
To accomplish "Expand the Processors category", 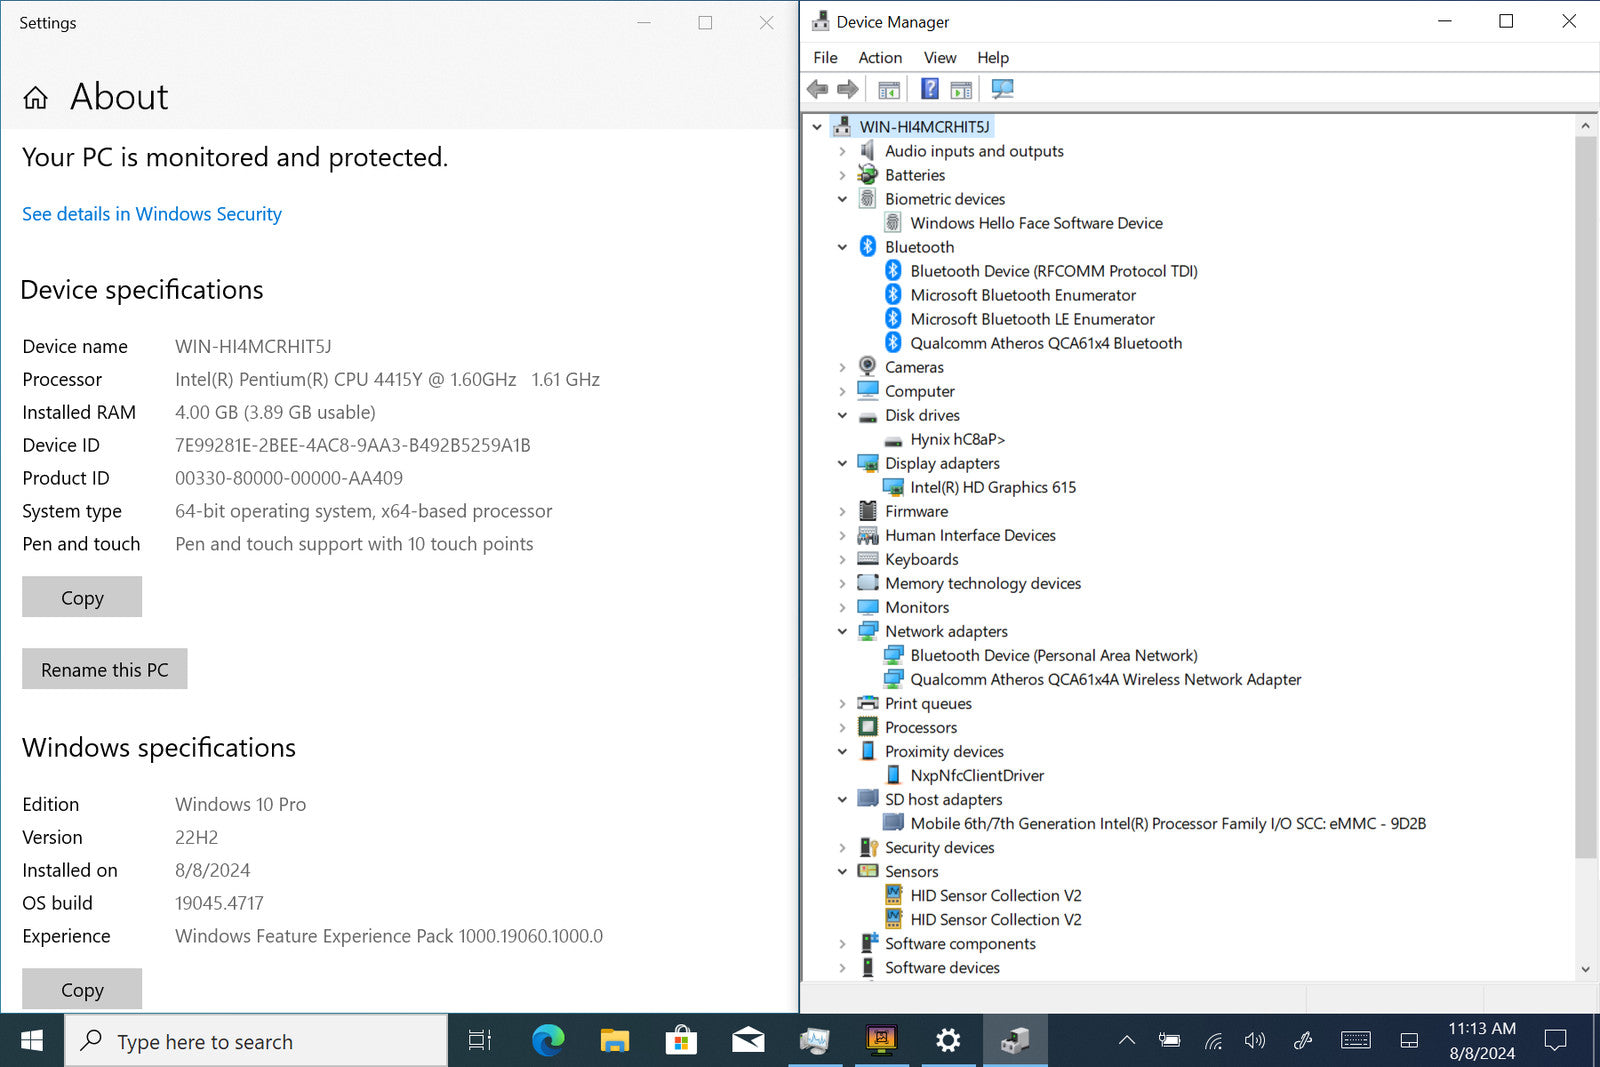I will 842,728.
